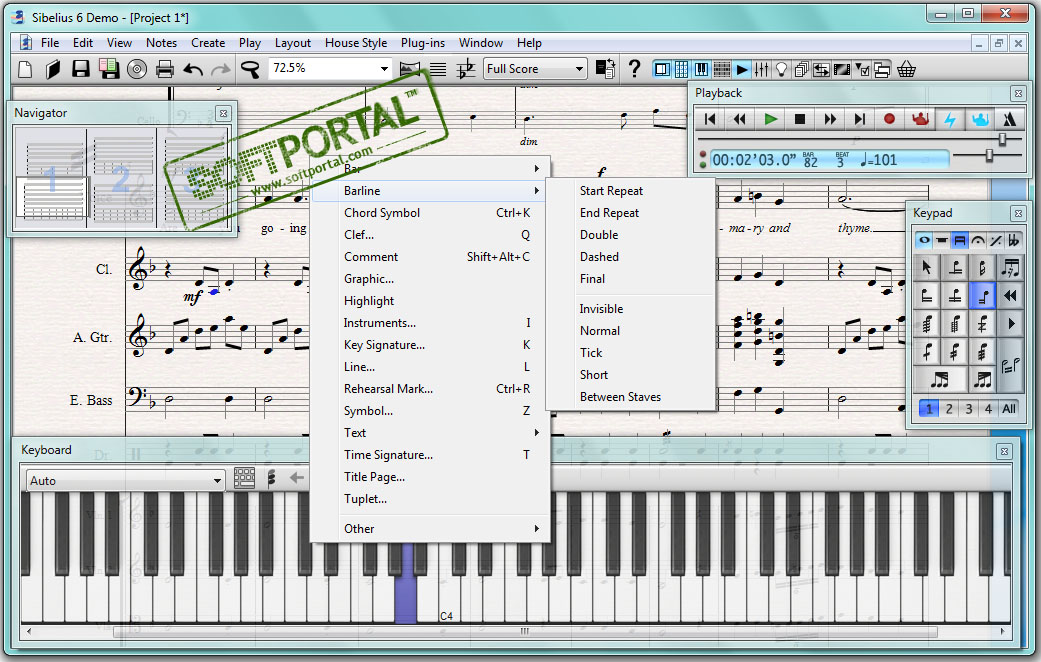Select the All voices Keypad button
This screenshot has height=662, width=1041.
pos(1009,408)
